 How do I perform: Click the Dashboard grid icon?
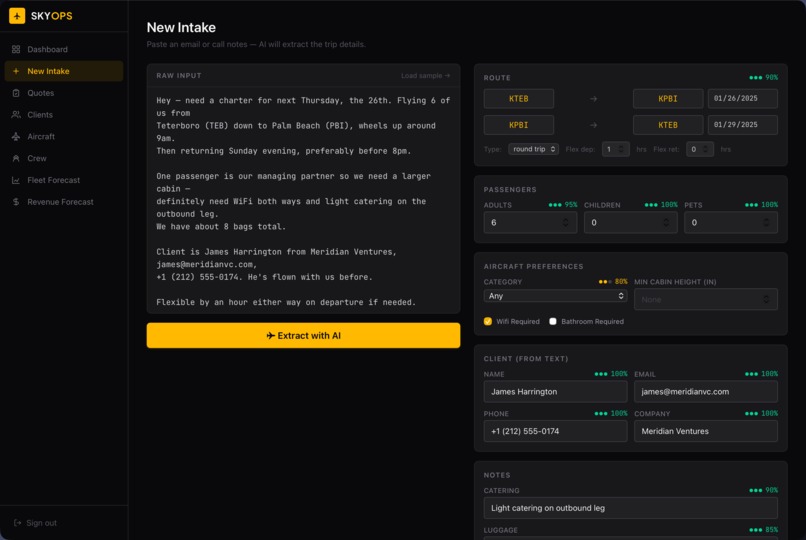tap(16, 49)
